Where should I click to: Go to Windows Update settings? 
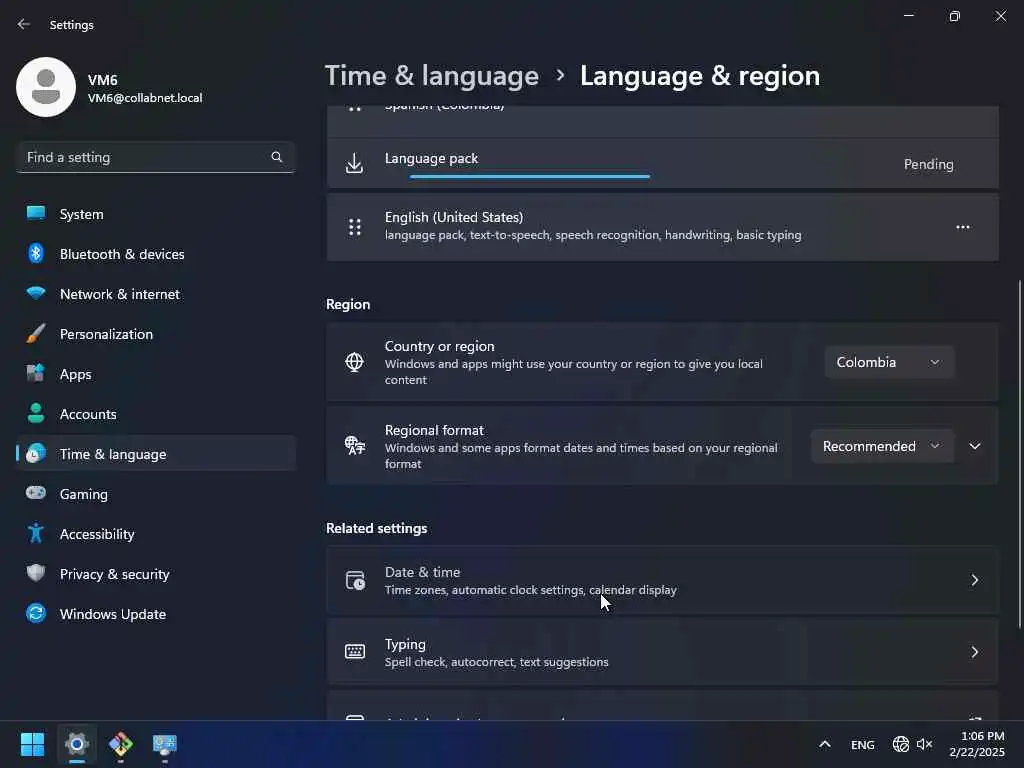point(156,614)
